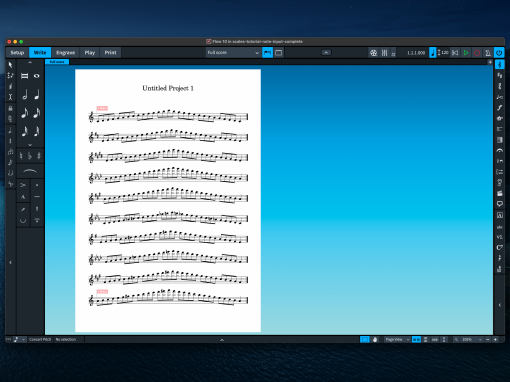Viewport: 510px width, 382px height.
Task: Add a slur from the notes panel
Action: [x=30, y=171]
